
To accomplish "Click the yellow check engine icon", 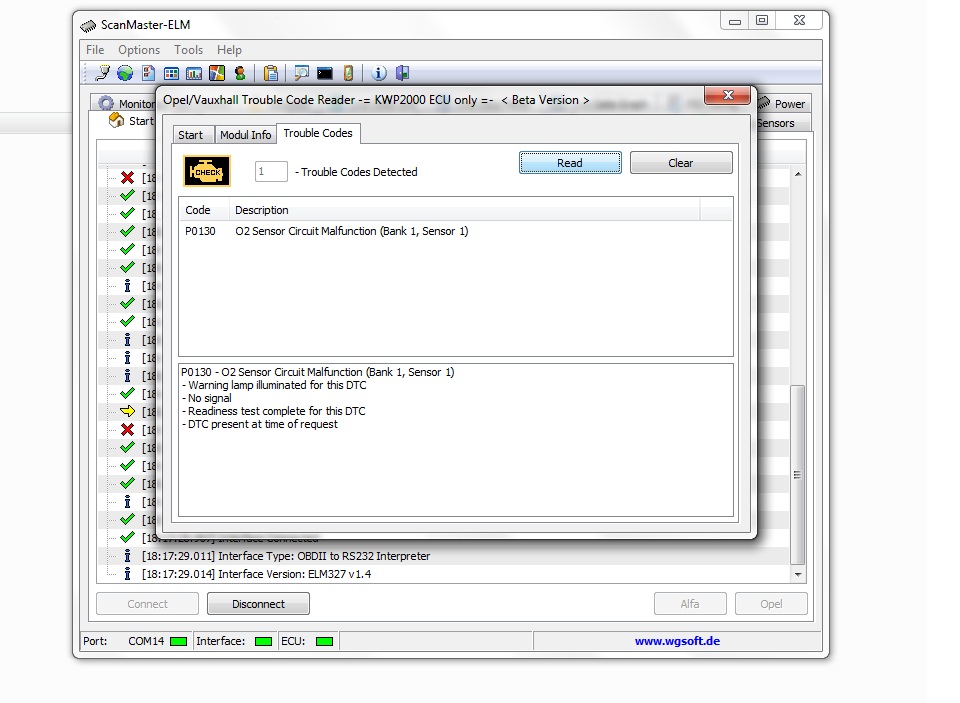I will tap(207, 171).
